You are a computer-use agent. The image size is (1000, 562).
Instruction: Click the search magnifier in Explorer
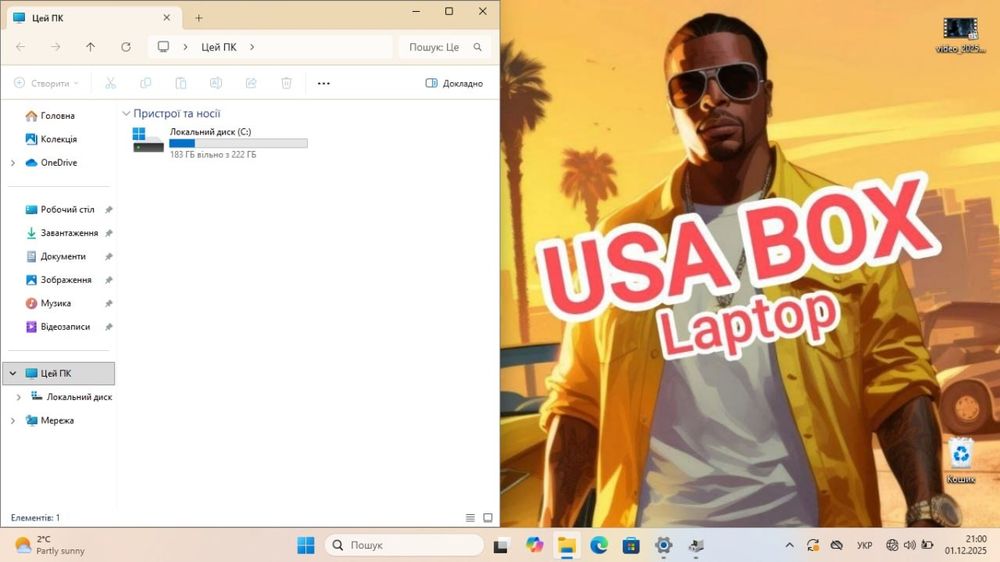coord(478,47)
